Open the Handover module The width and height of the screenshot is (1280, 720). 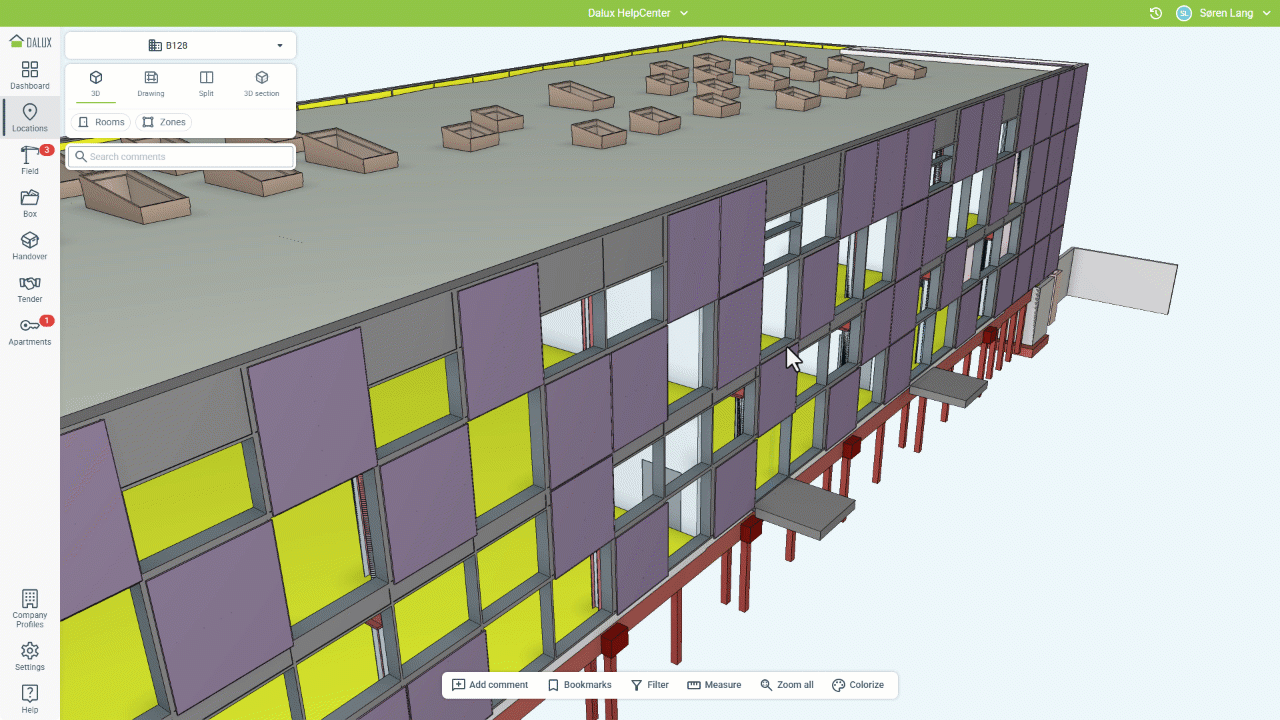click(30, 246)
